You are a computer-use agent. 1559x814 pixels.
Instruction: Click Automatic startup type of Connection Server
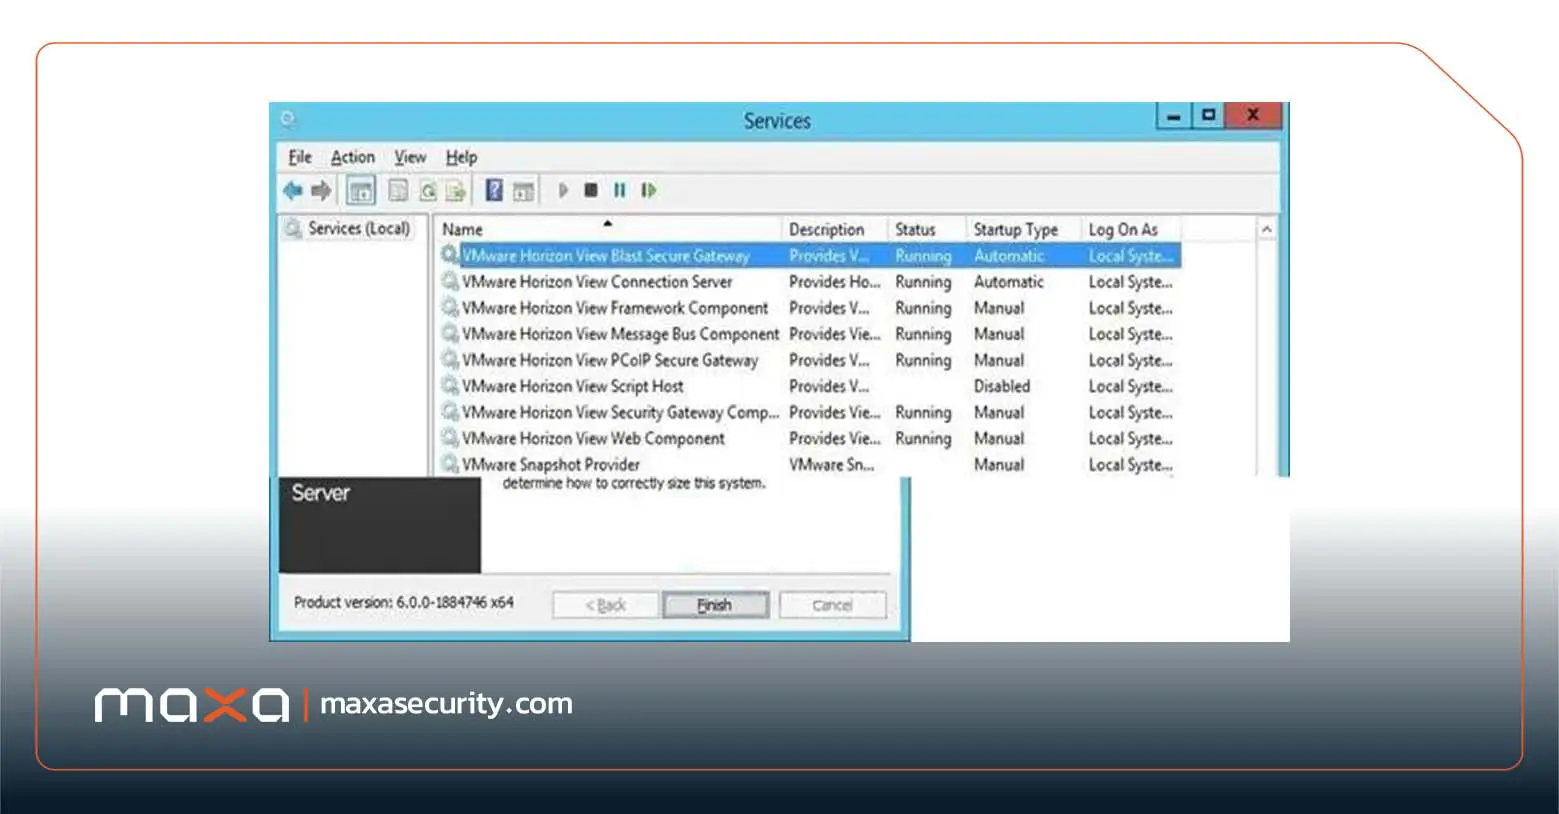click(x=1009, y=281)
